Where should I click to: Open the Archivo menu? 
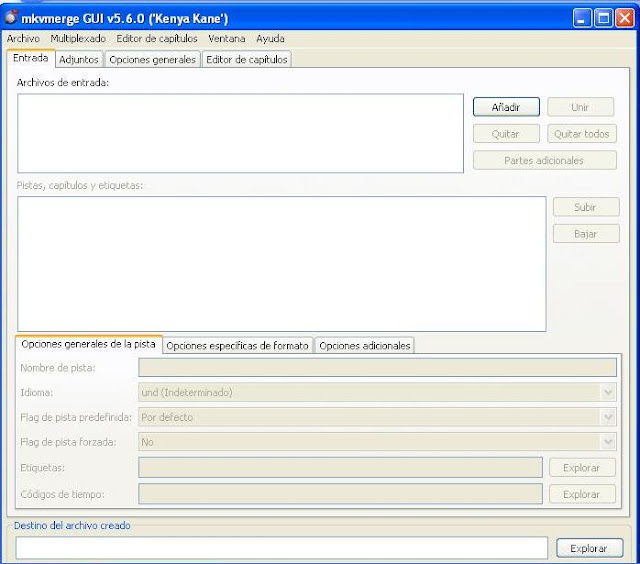(x=23, y=39)
